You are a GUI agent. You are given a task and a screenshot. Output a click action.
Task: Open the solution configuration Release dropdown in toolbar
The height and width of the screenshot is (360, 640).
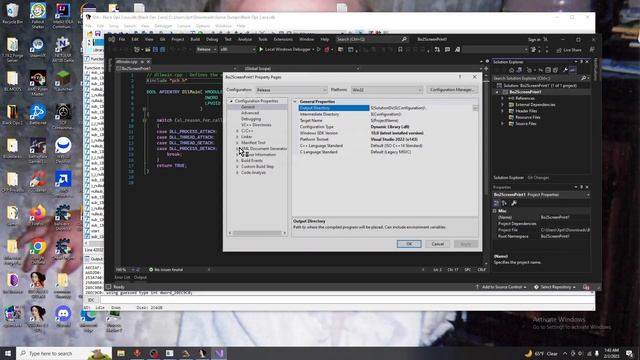(206, 49)
